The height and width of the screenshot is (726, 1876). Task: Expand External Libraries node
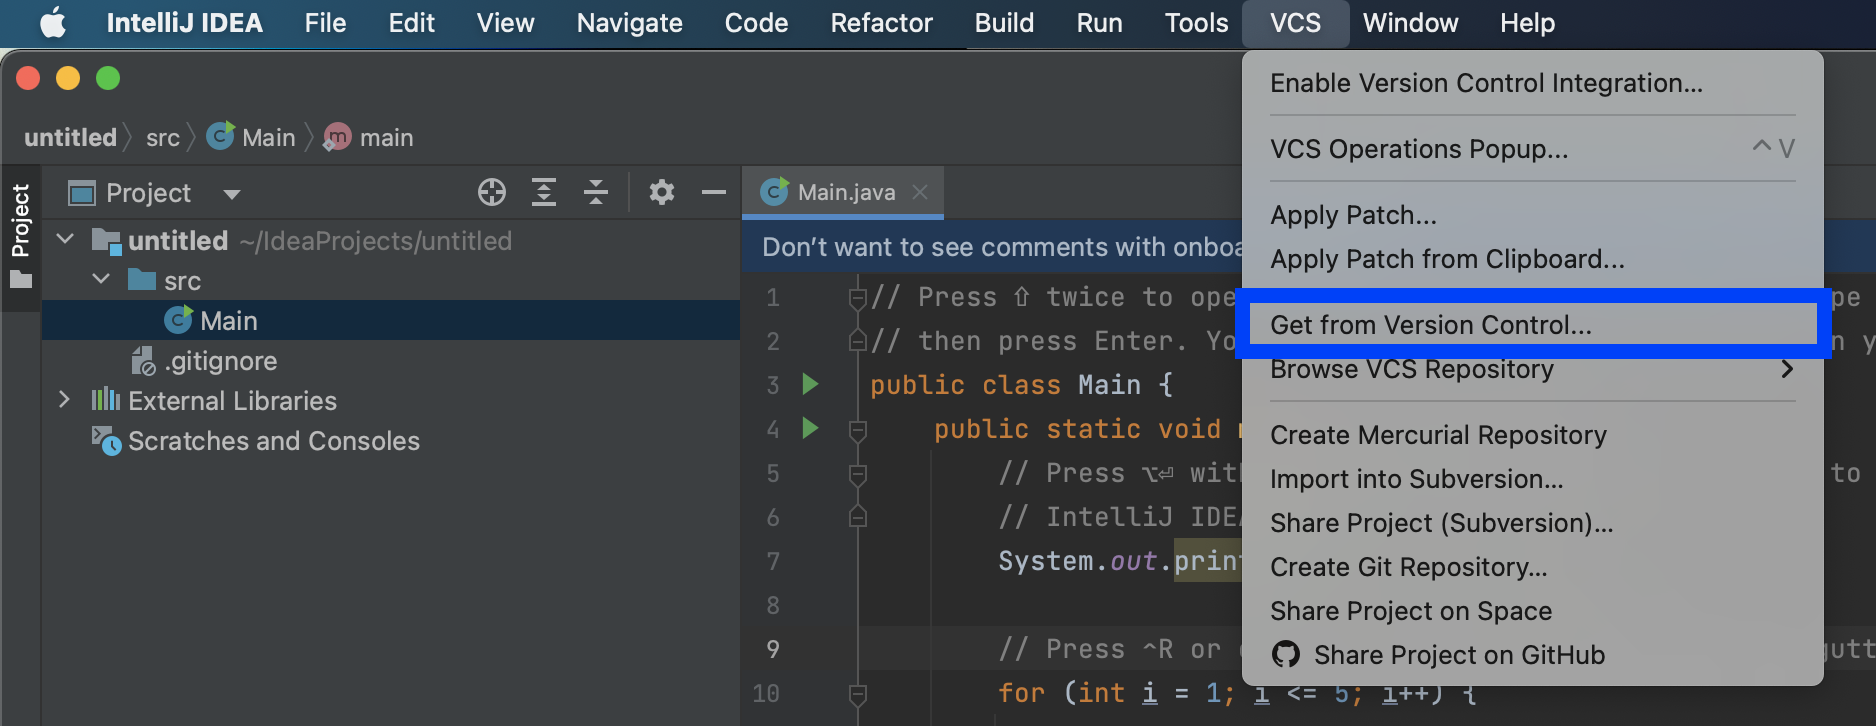tap(65, 400)
